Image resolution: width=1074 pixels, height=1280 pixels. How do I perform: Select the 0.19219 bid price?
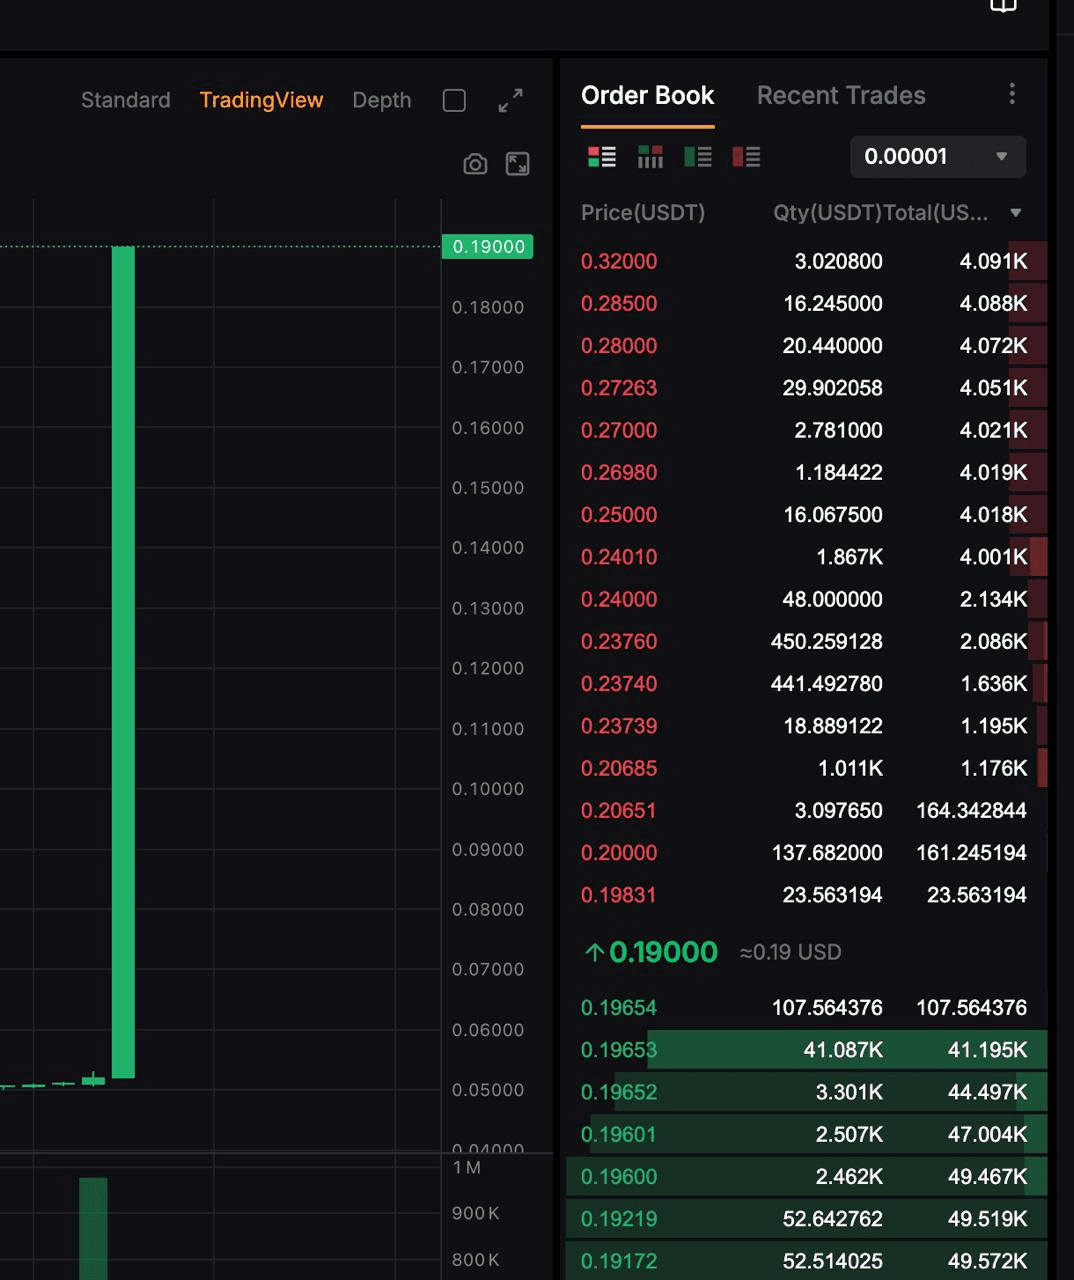[x=619, y=1219]
